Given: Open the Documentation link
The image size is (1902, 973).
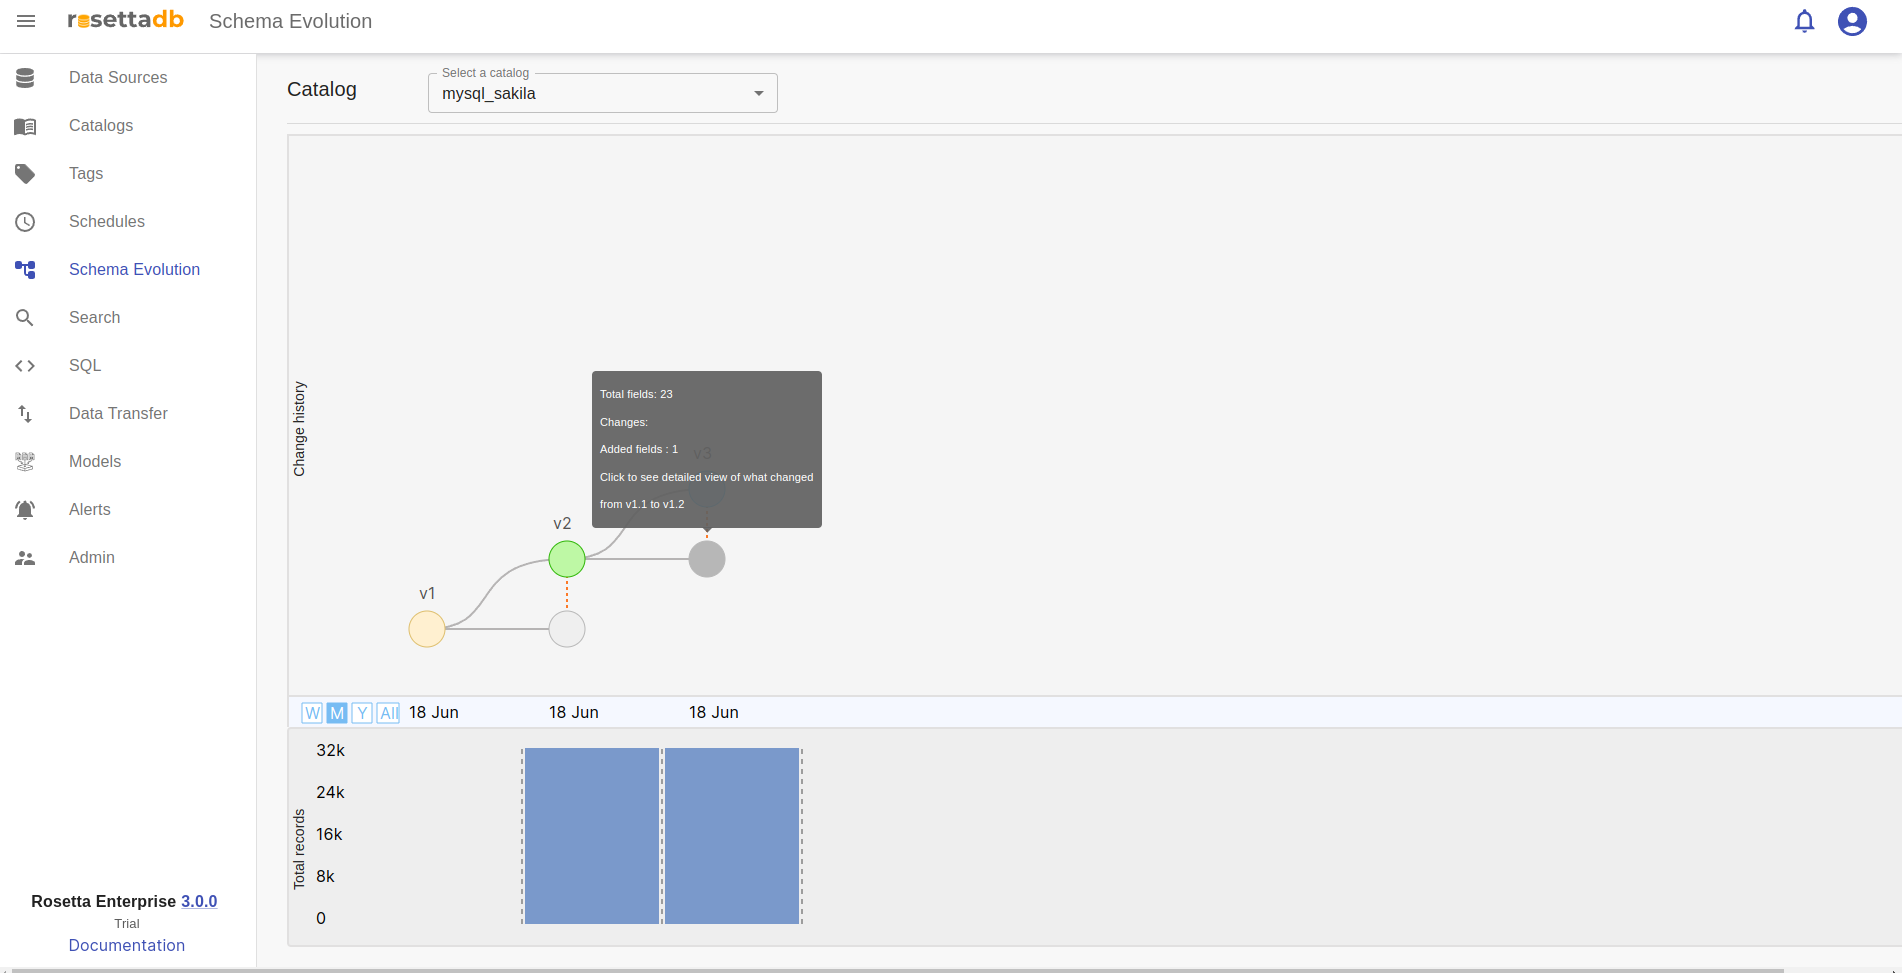Looking at the screenshot, I should (x=127, y=945).
